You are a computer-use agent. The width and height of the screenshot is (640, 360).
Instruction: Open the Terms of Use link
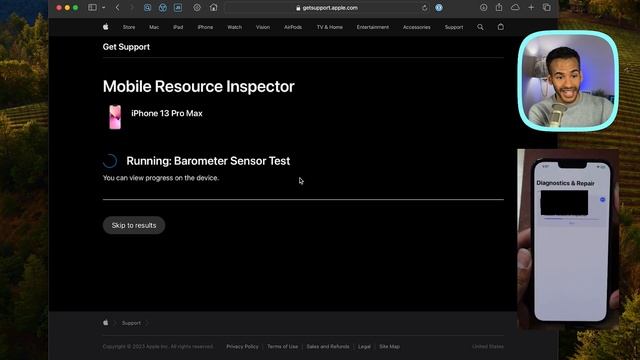coord(282,347)
